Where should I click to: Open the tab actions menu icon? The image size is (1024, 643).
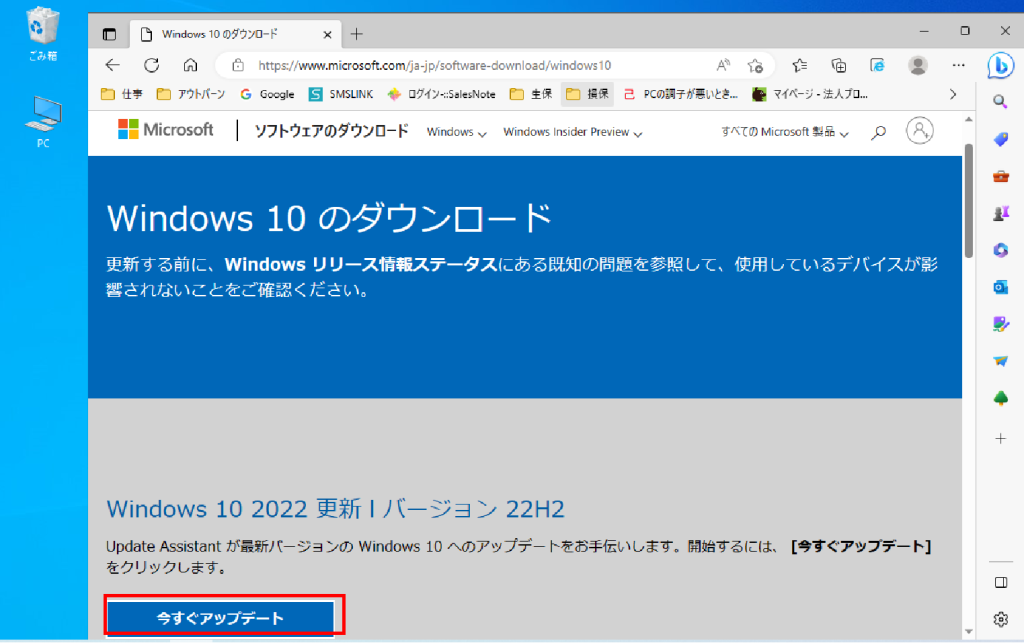tap(109, 35)
